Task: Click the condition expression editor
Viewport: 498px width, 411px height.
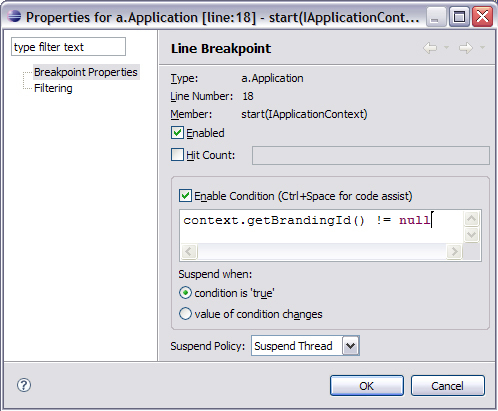Action: click(322, 227)
